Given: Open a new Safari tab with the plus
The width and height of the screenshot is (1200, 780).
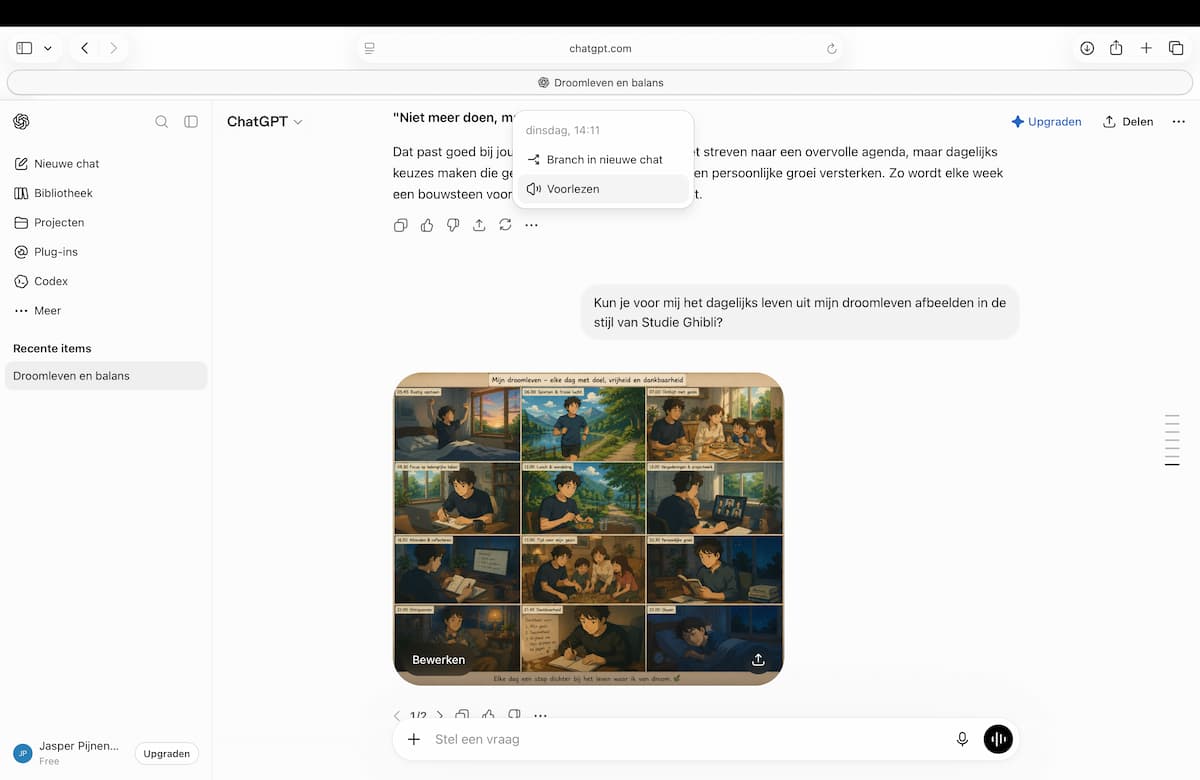Looking at the screenshot, I should pos(1147,48).
